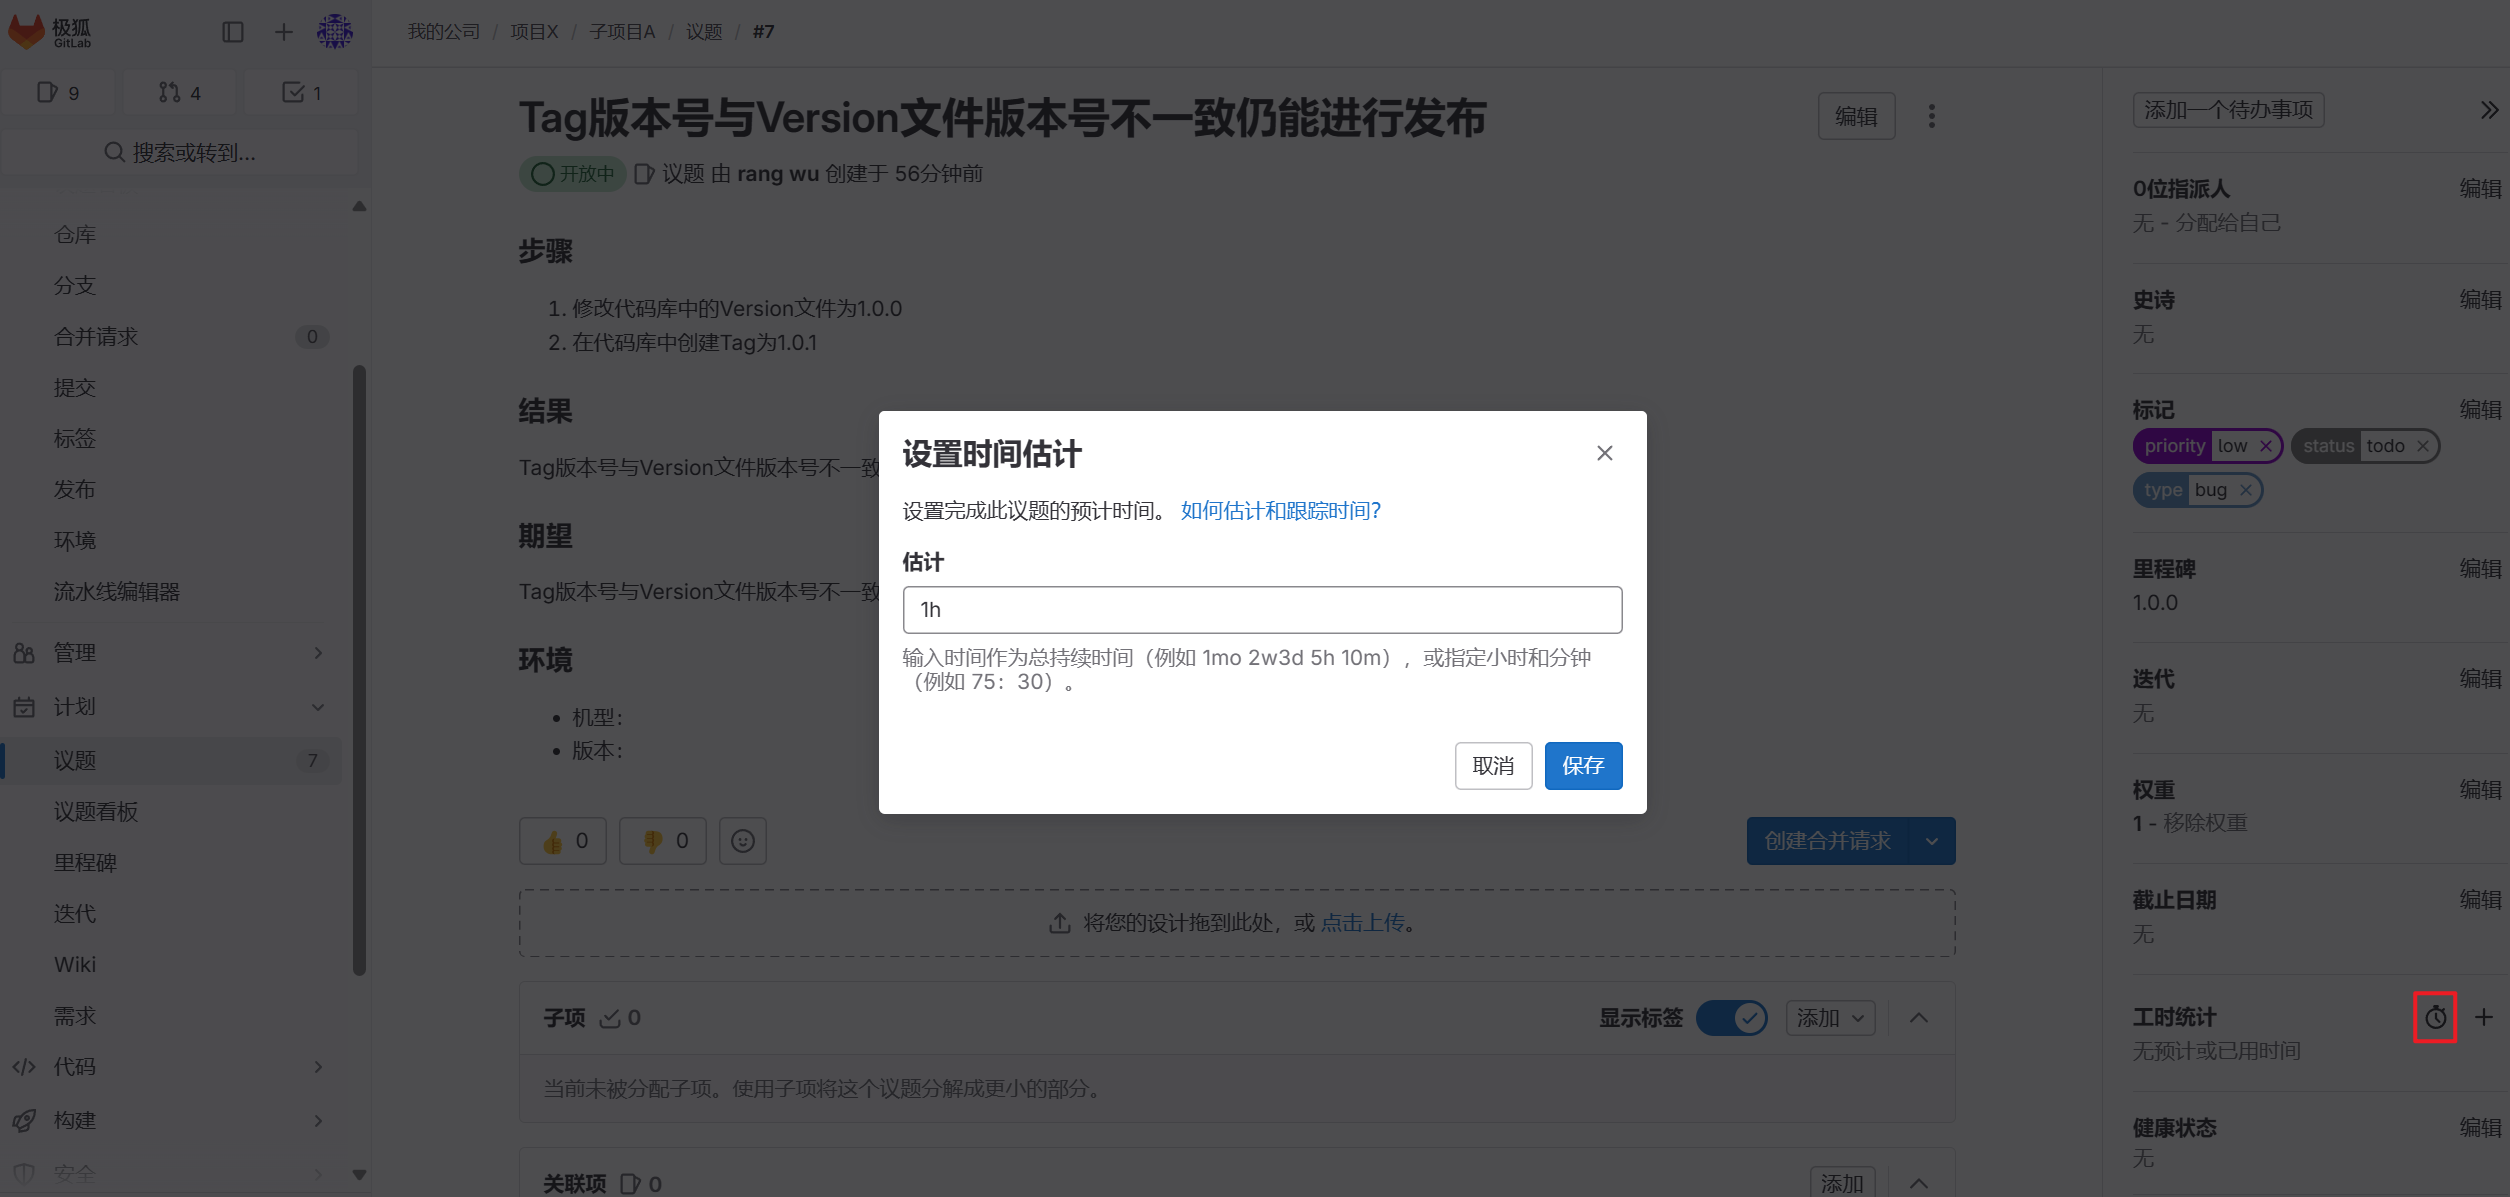2510x1197 pixels.
Task: Click the time tracking stopwatch icon
Action: coord(2435,1018)
